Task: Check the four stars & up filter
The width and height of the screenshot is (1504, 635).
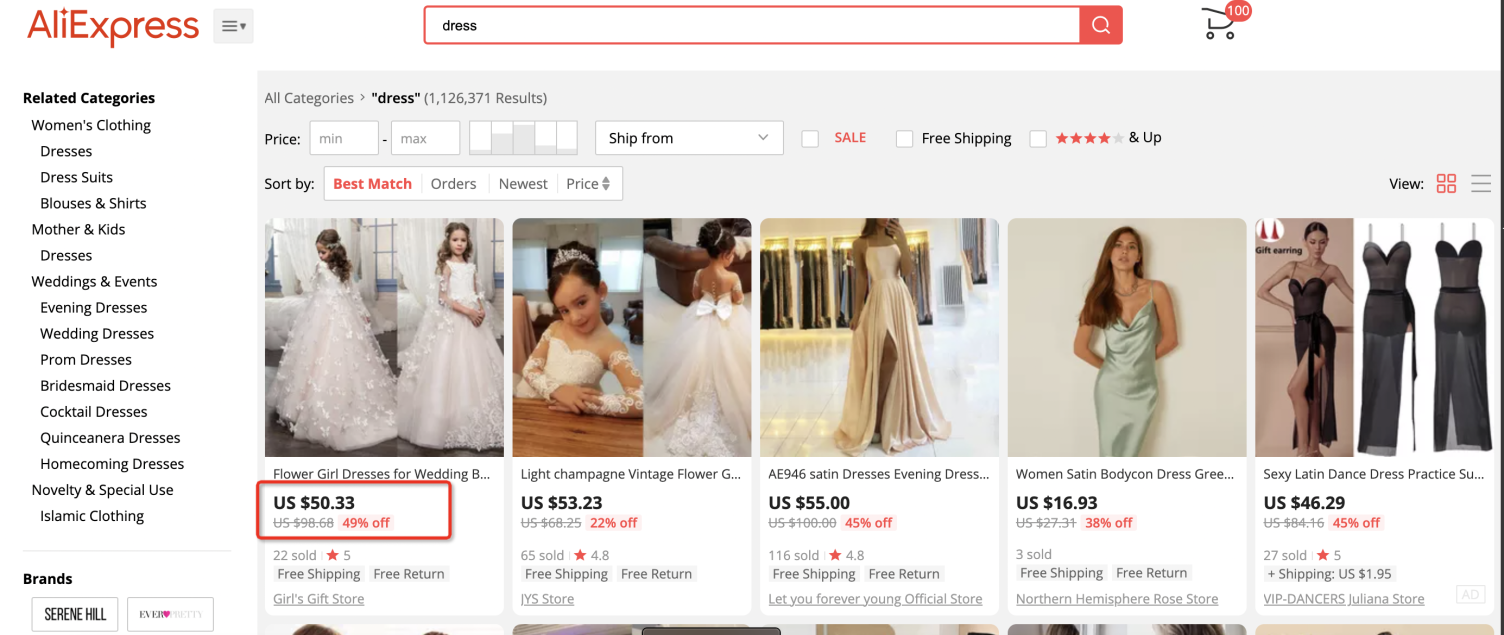Action: click(1038, 139)
